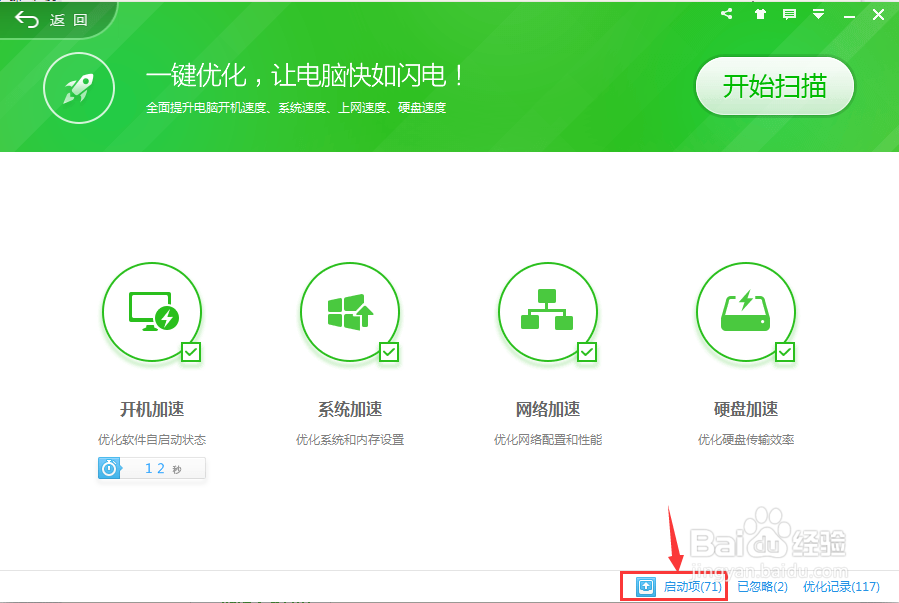The image size is (899, 603).
Task: Click the 系统加速 title text
Action: (x=350, y=409)
